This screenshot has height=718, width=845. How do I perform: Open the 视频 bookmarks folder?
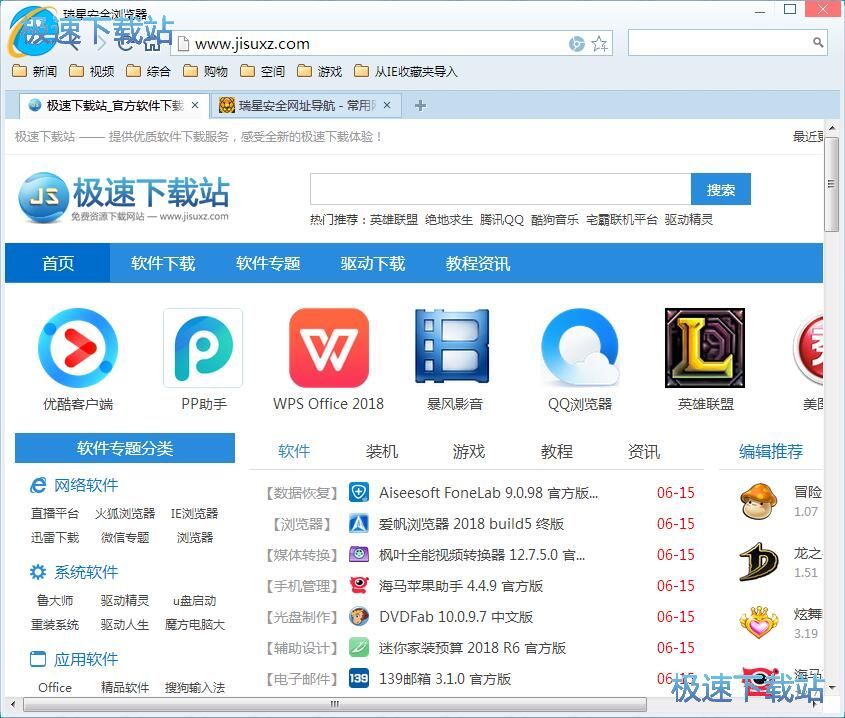pos(92,71)
